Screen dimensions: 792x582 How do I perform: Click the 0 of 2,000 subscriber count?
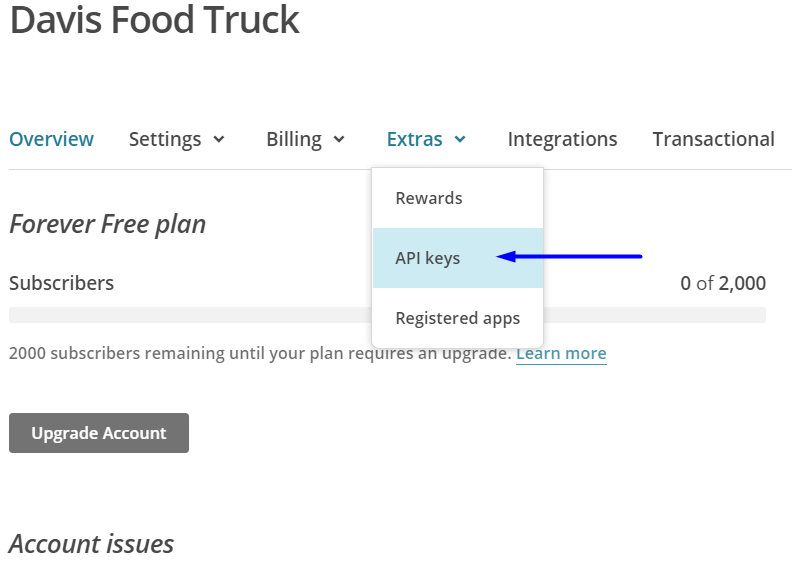tap(723, 283)
